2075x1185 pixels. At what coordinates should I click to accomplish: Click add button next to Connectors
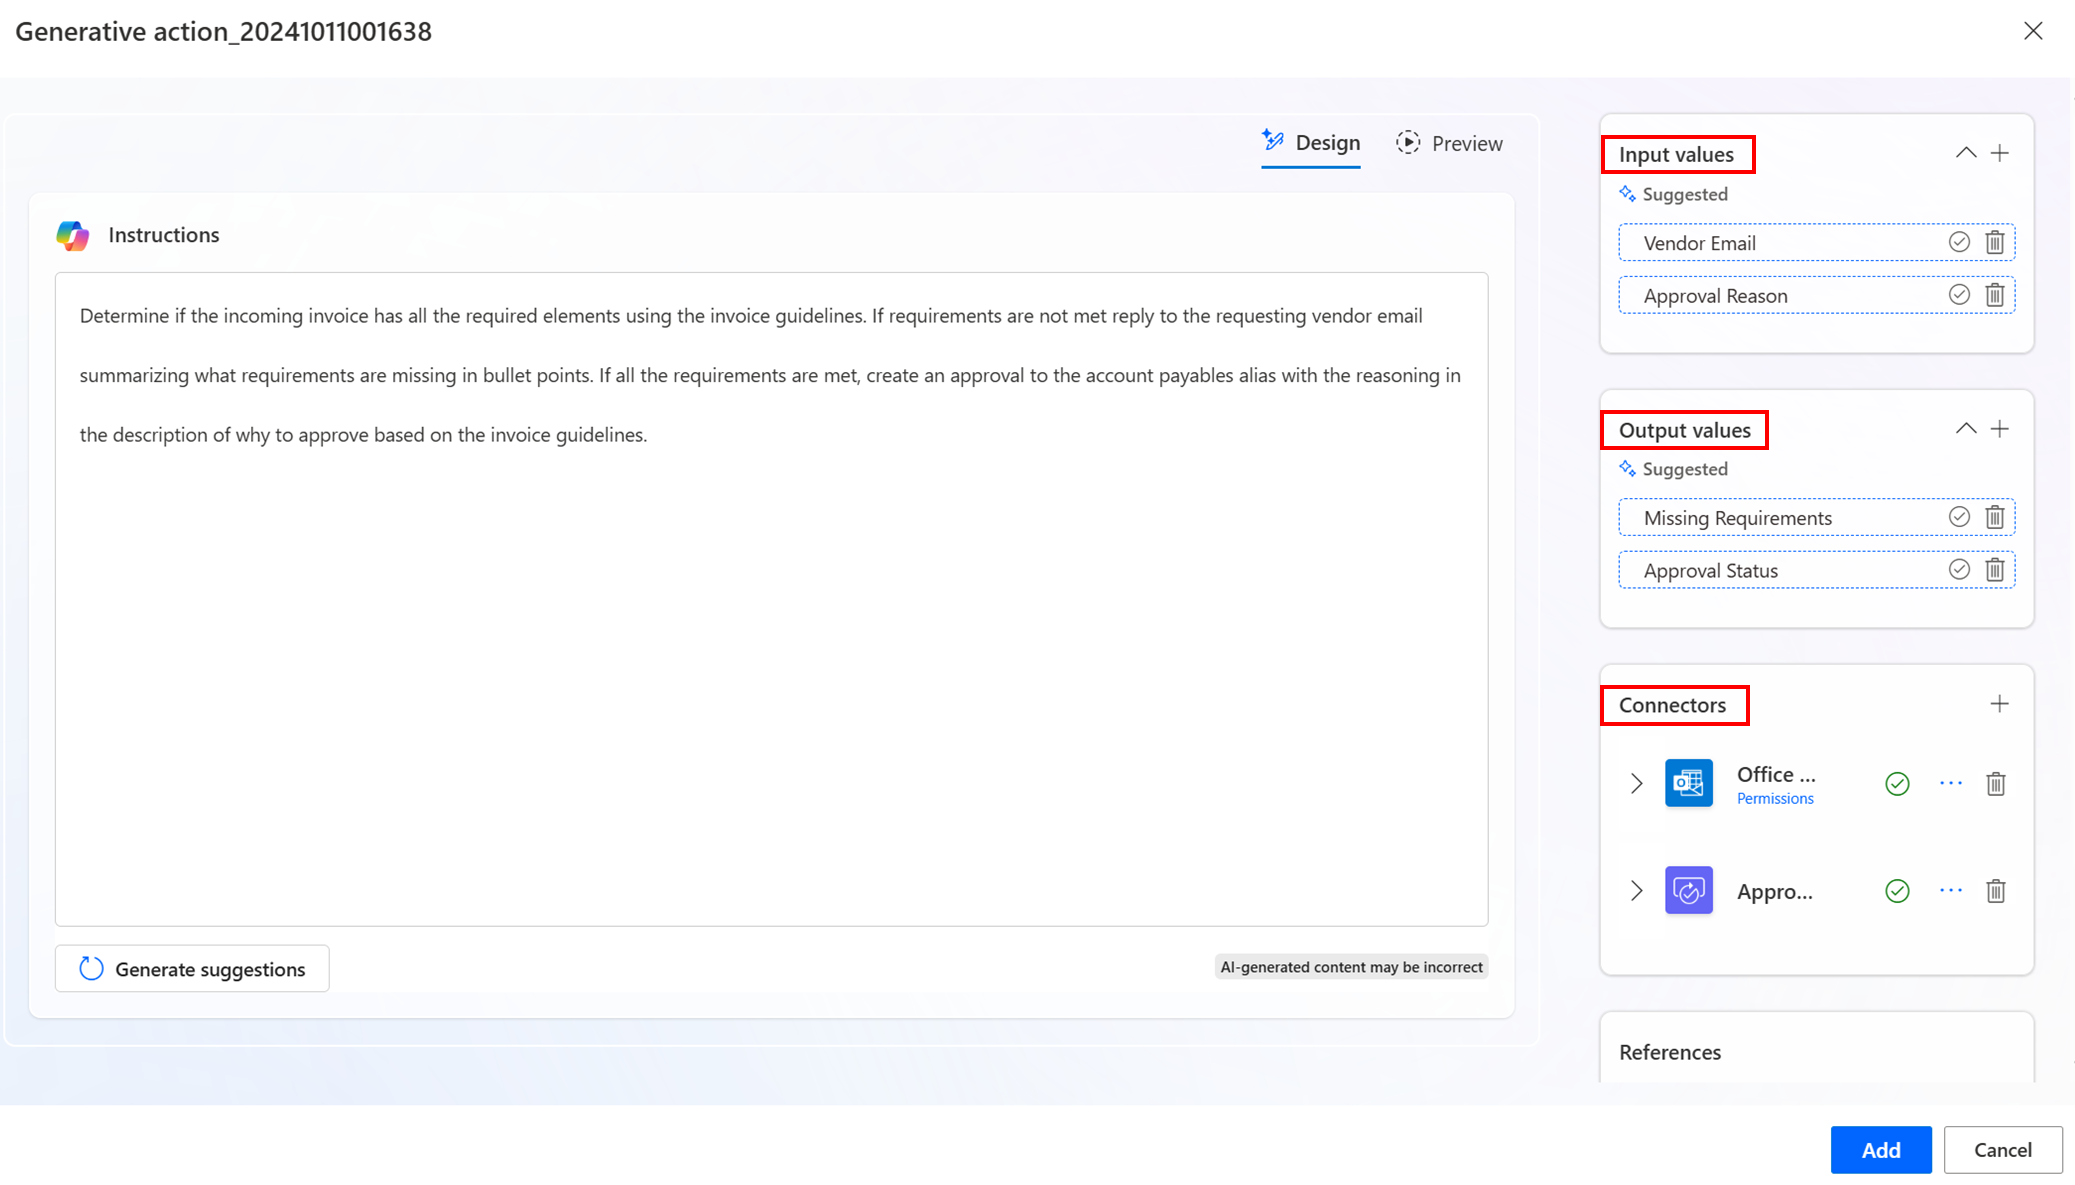tap(1998, 703)
